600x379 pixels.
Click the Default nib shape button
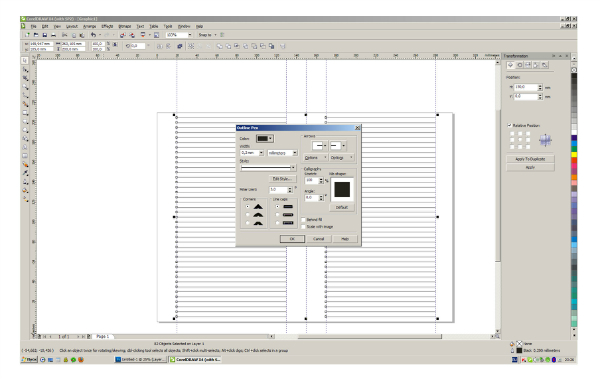342,207
